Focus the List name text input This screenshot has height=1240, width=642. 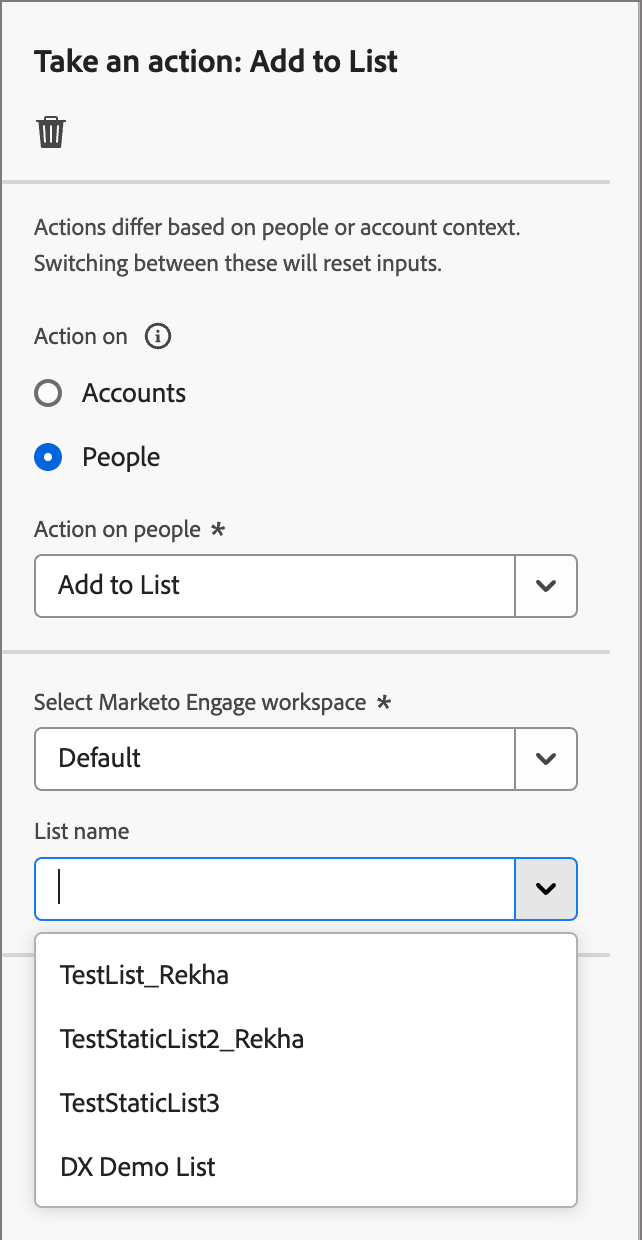coord(275,888)
